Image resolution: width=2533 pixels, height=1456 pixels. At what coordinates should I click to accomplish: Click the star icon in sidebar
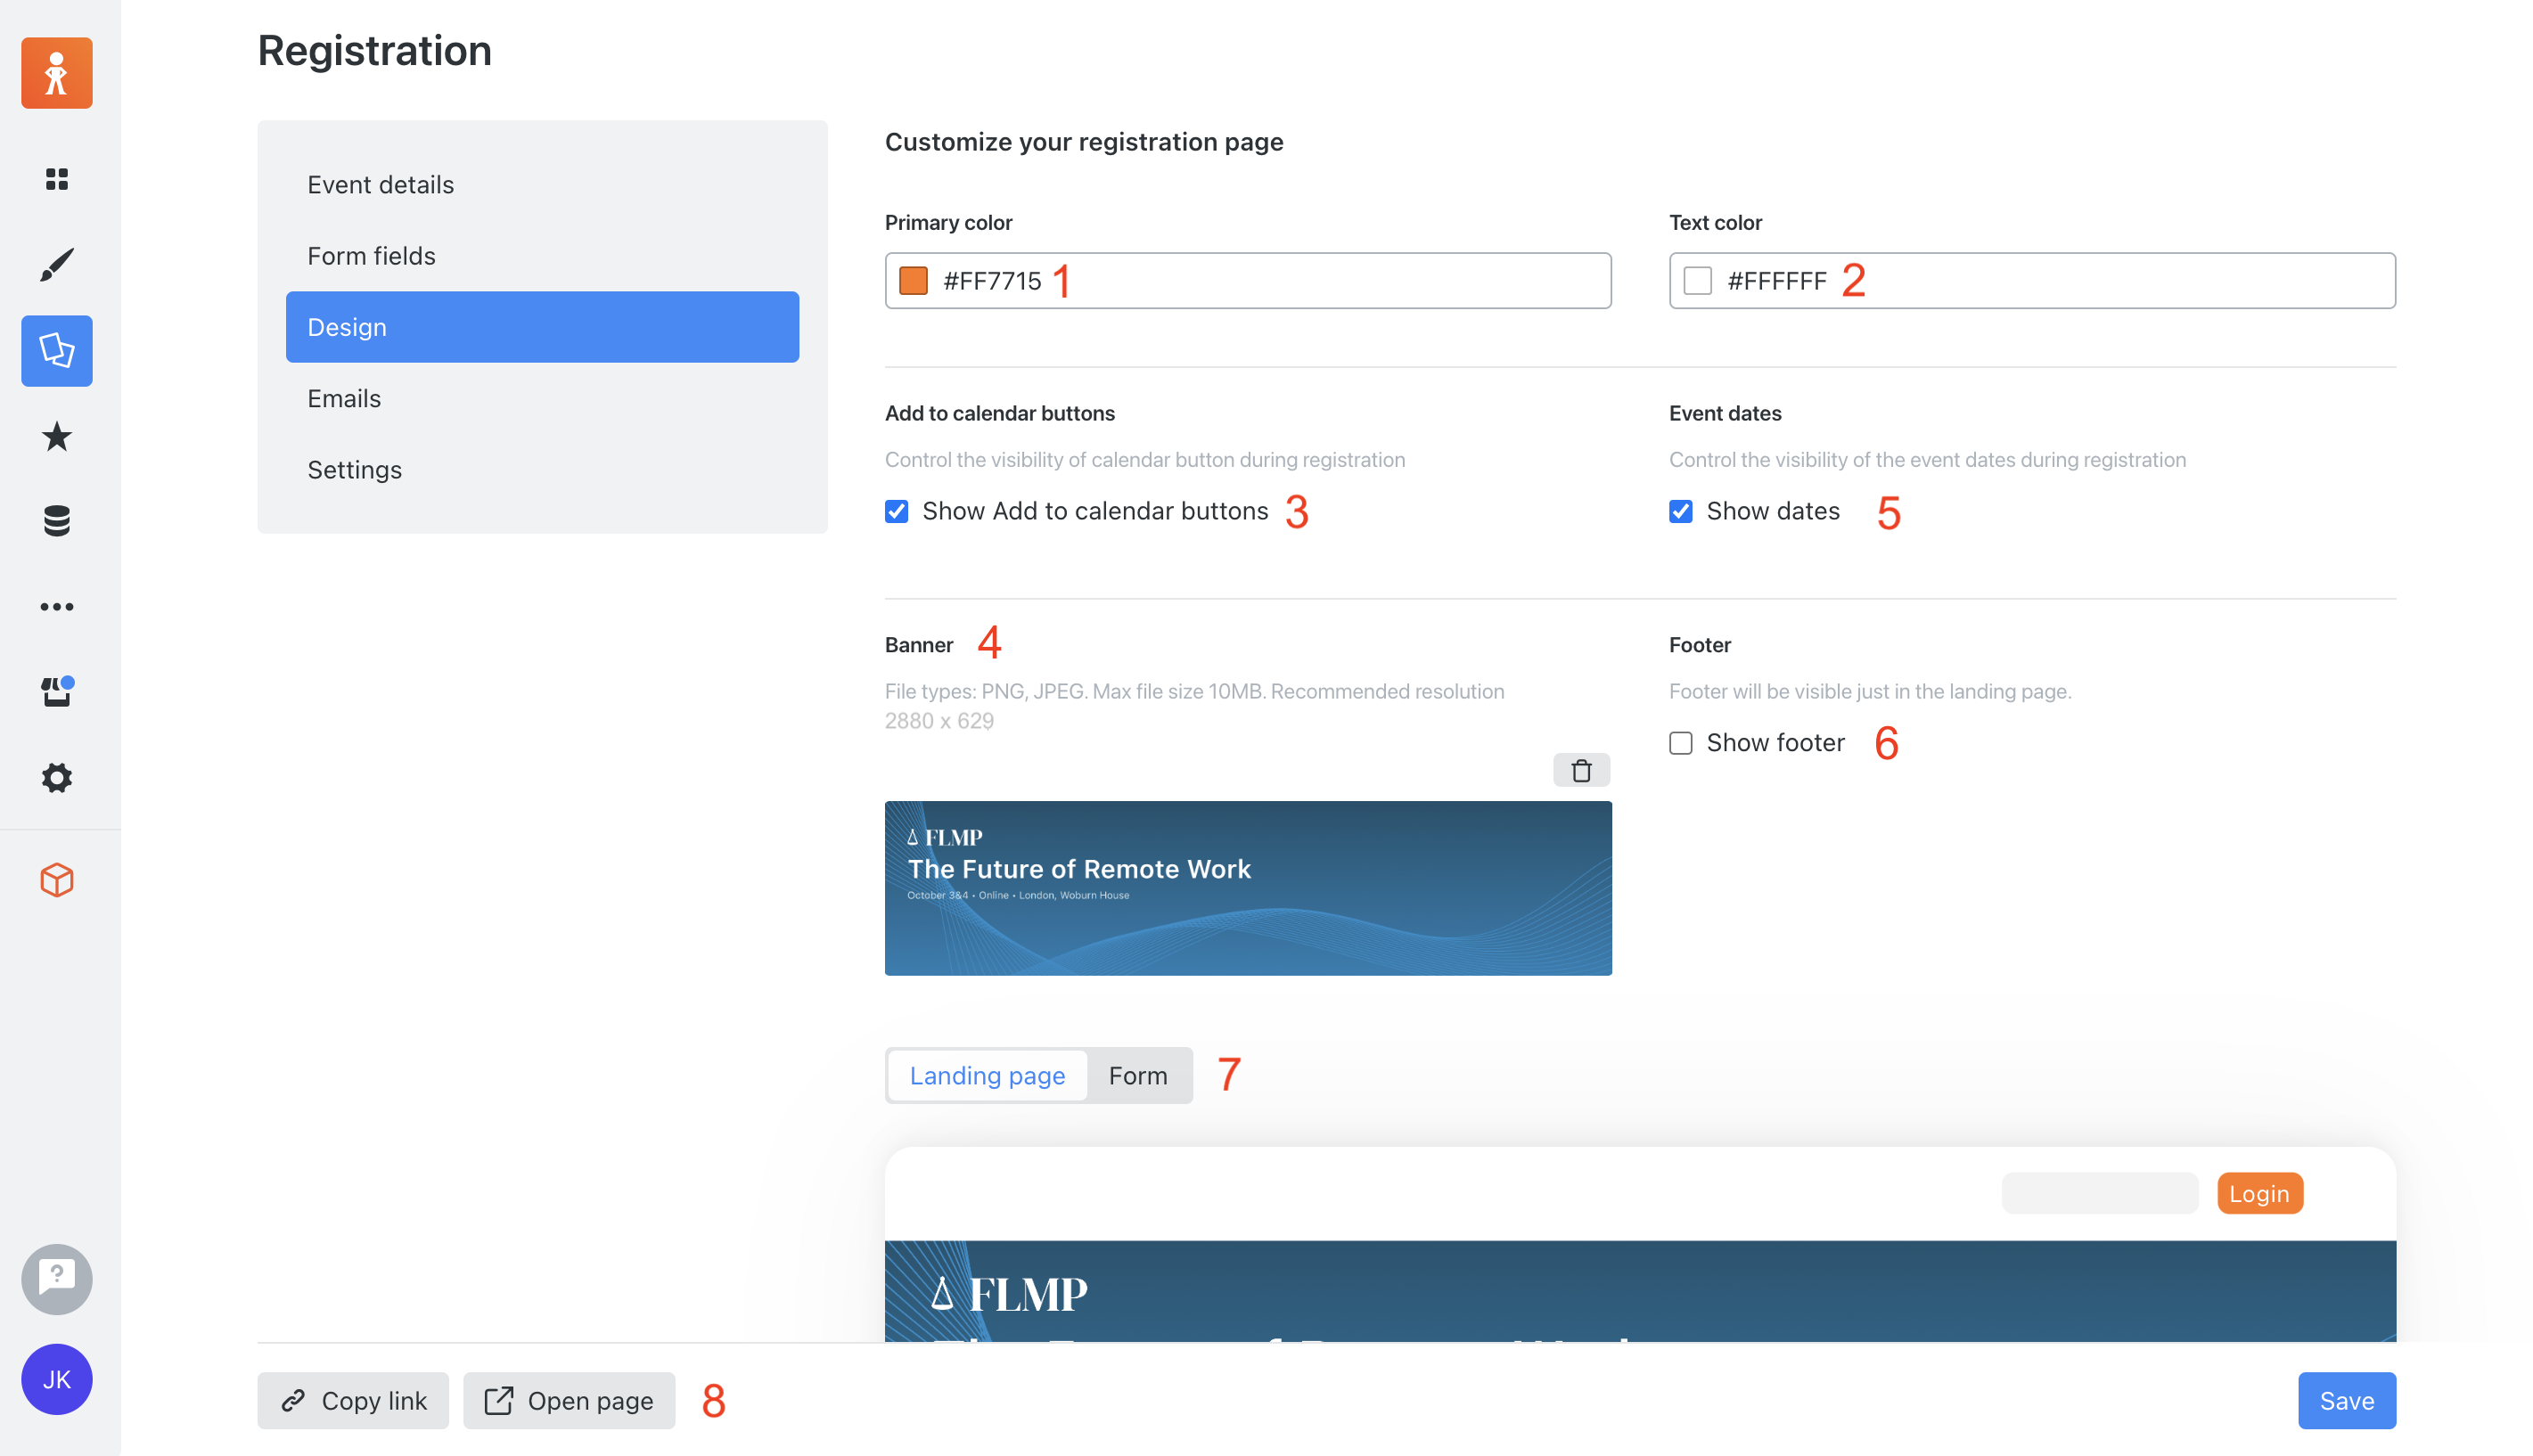57,436
